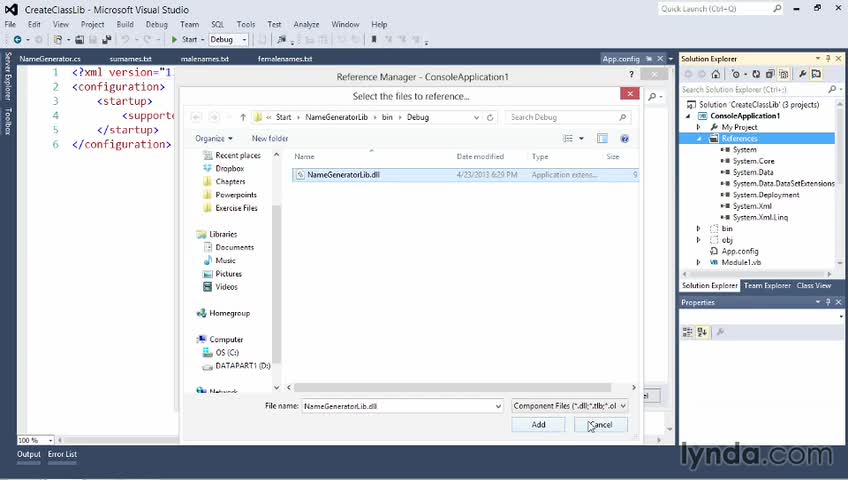
Task: Switch to the malenames.txt tab
Action: [204, 59]
